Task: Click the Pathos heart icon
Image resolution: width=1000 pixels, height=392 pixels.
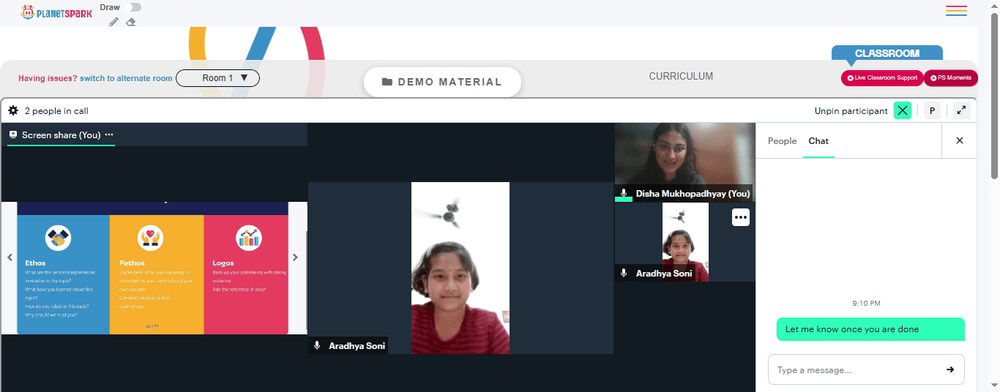Action: [151, 238]
